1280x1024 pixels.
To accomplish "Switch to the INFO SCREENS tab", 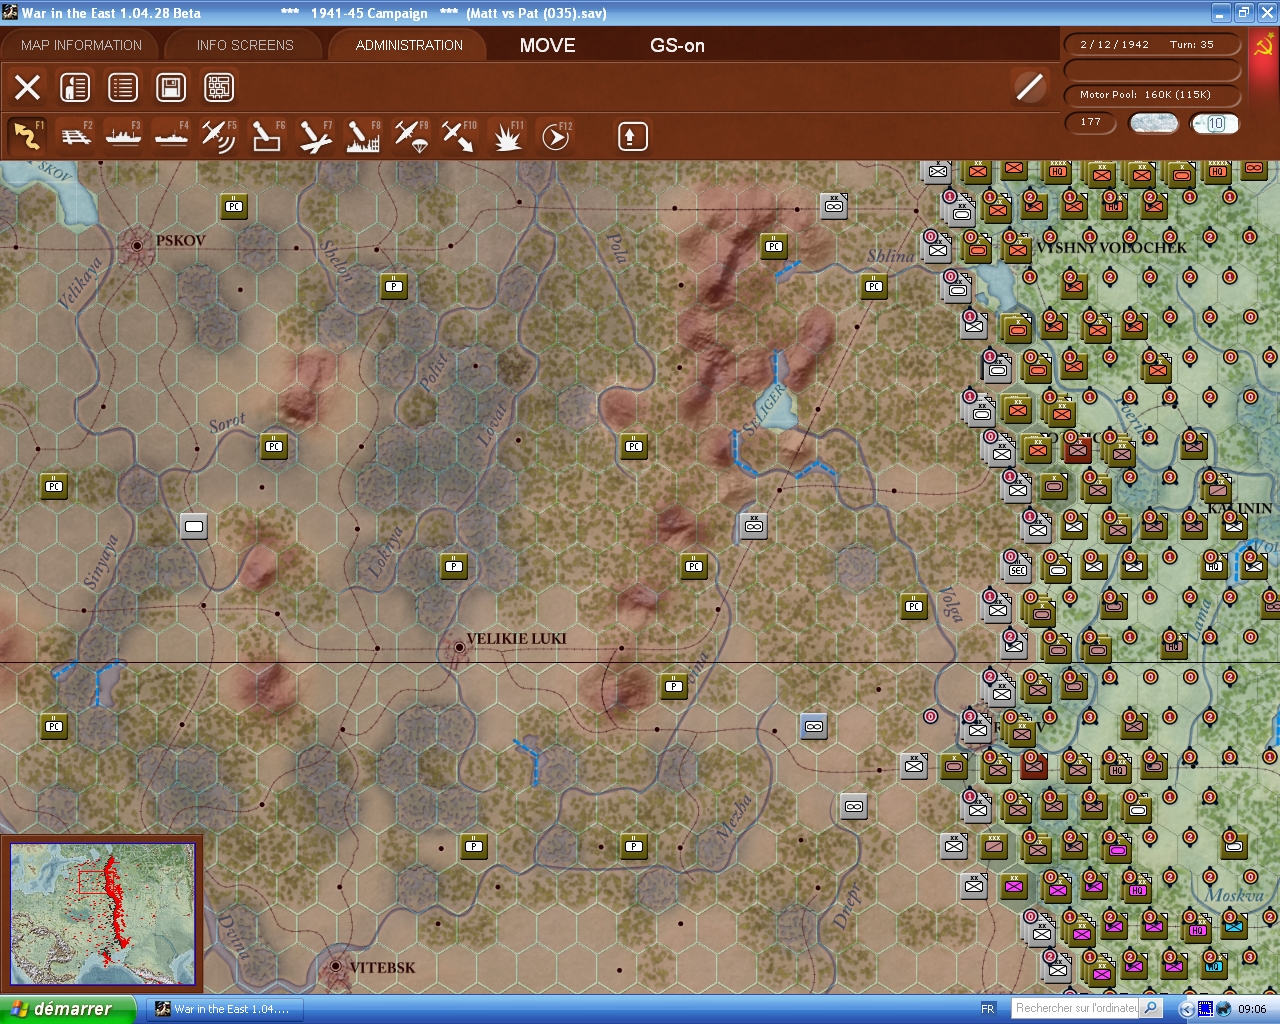I will (245, 45).
